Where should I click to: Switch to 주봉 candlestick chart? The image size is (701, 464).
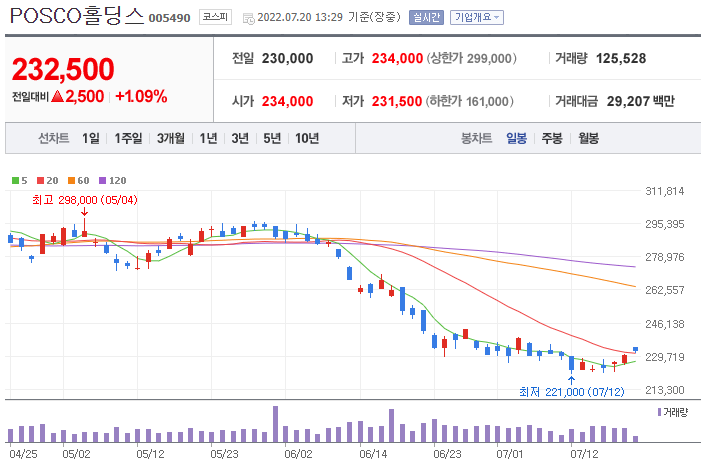[x=552, y=138]
